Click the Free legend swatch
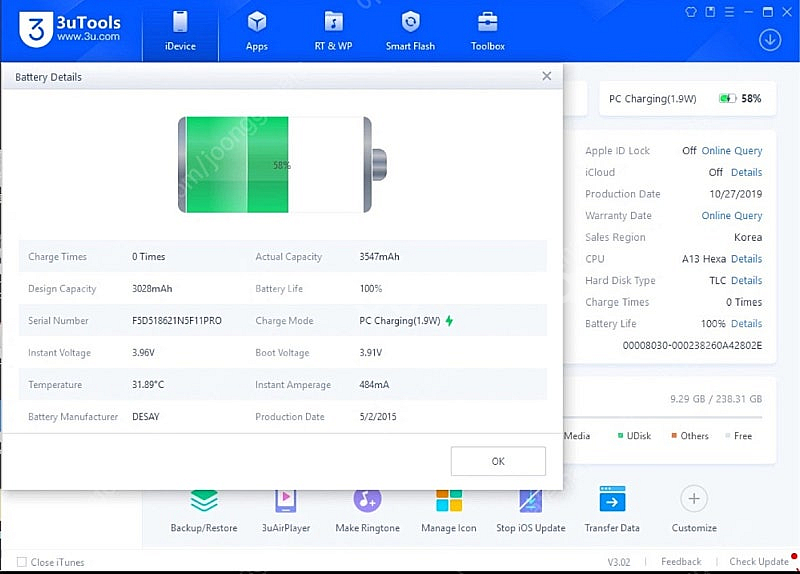The height and width of the screenshot is (574, 800). coord(728,436)
